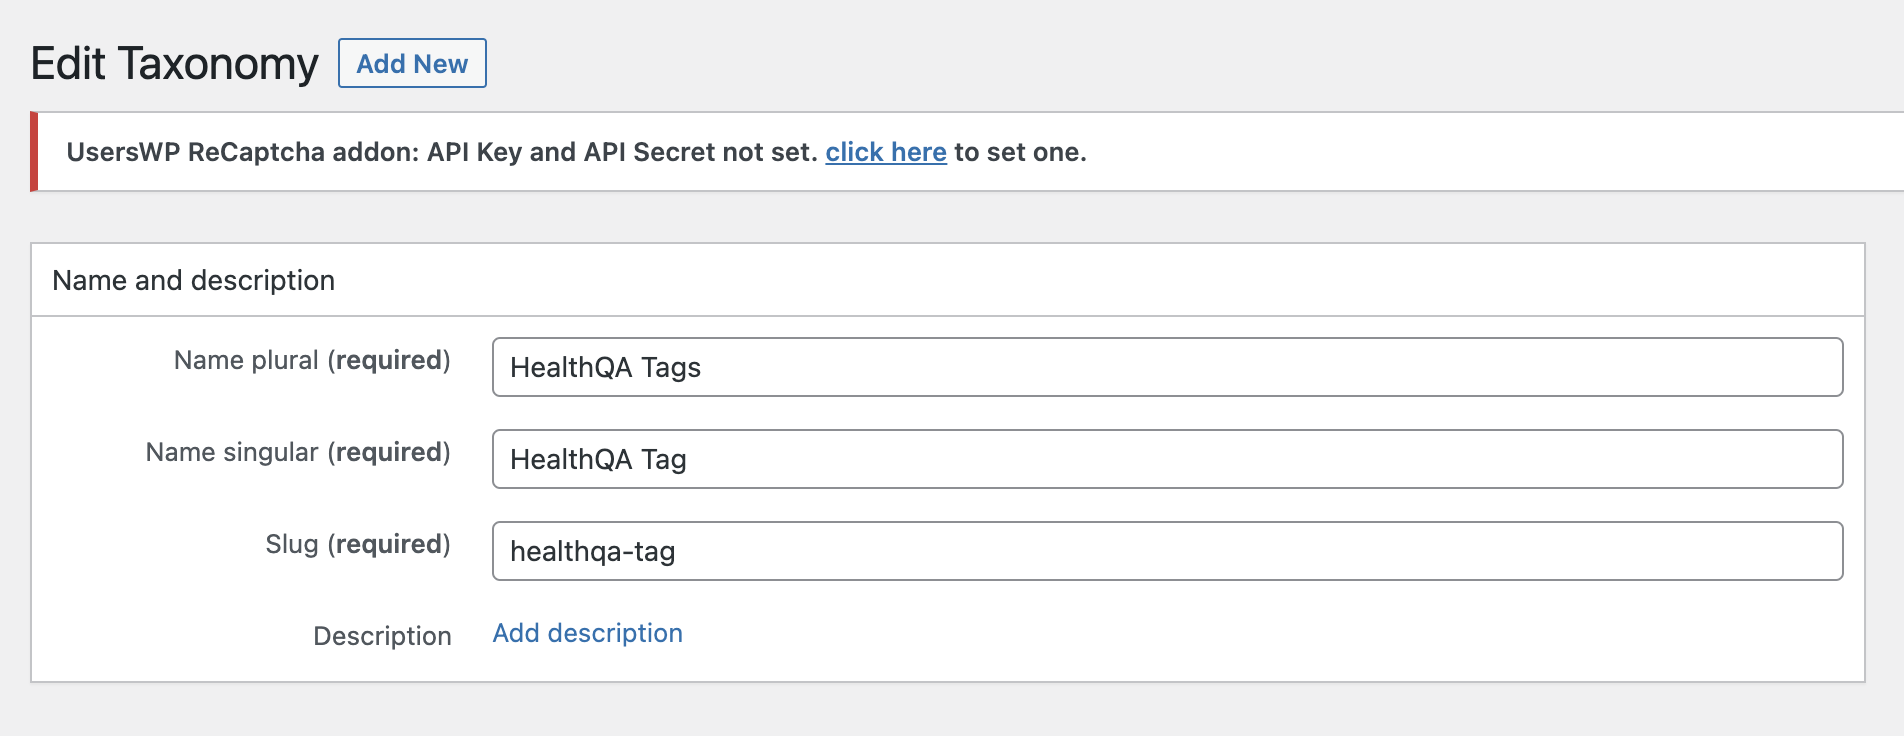The width and height of the screenshot is (1904, 736).
Task: Place cursor on 'HealthQA Tags' text
Action: pos(605,367)
